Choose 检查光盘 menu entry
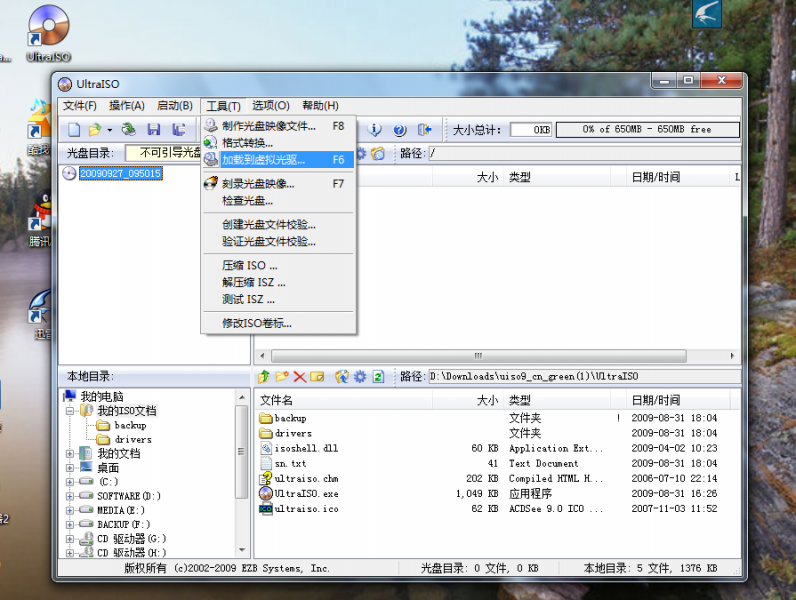The width and height of the screenshot is (796, 600). [x=278, y=201]
